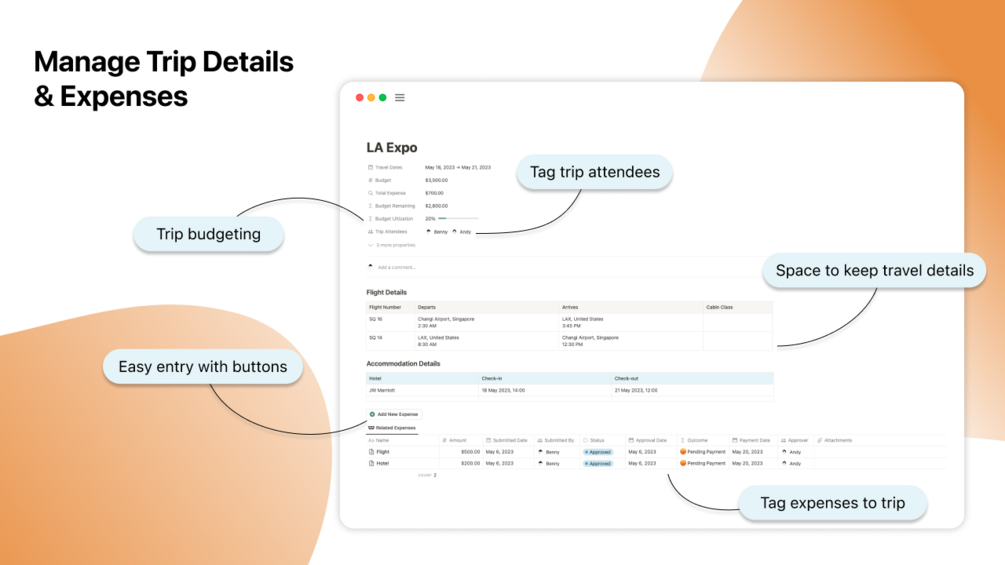Open the hamburger menu icon in window header

(400, 97)
